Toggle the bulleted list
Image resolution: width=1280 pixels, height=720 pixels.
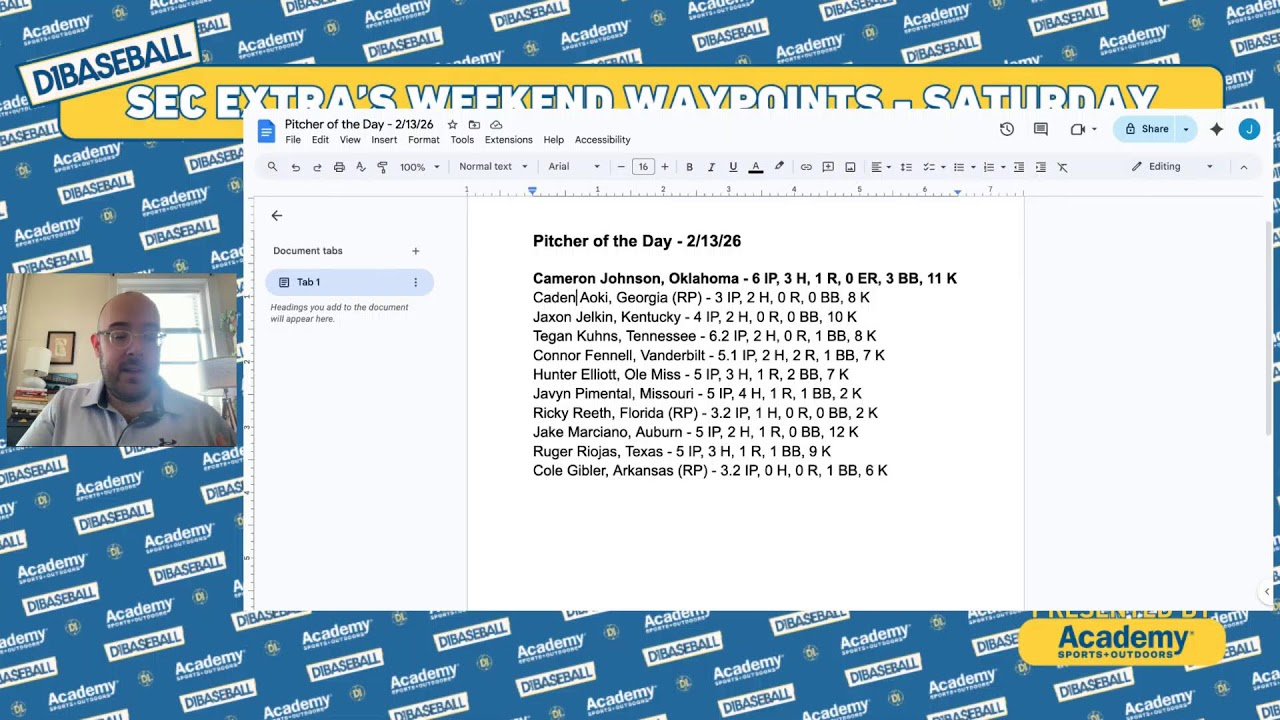pyautogui.click(x=958, y=167)
